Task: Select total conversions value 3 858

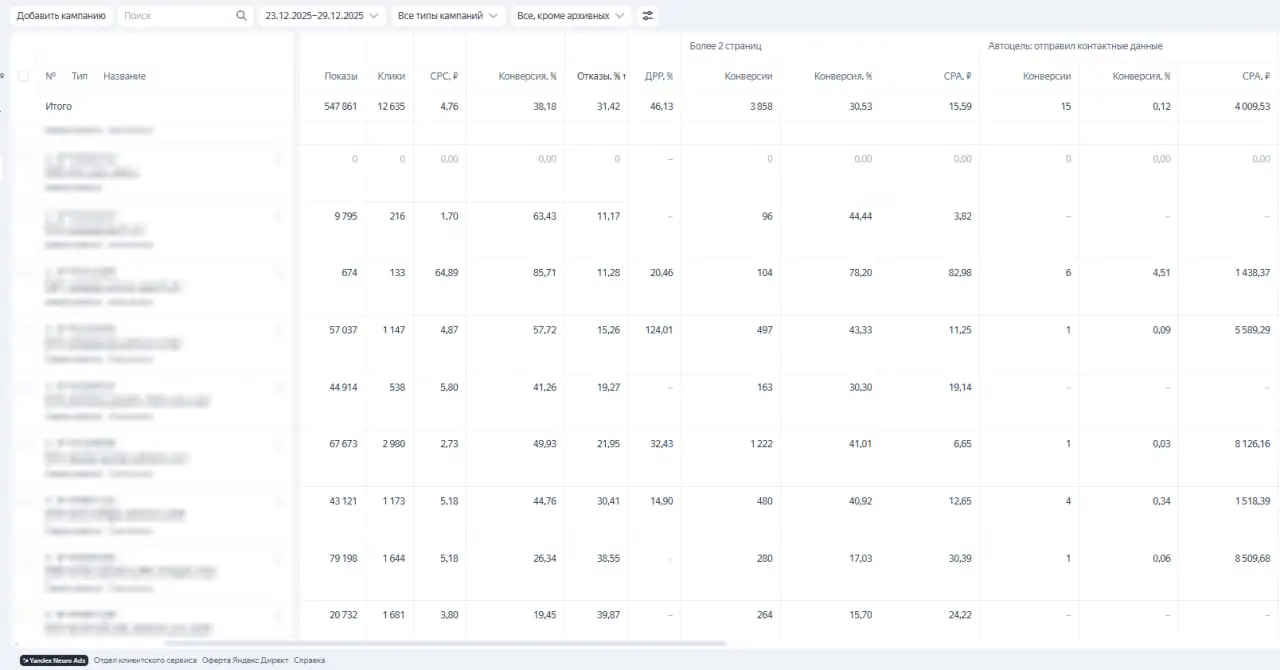Action: pyautogui.click(x=761, y=106)
